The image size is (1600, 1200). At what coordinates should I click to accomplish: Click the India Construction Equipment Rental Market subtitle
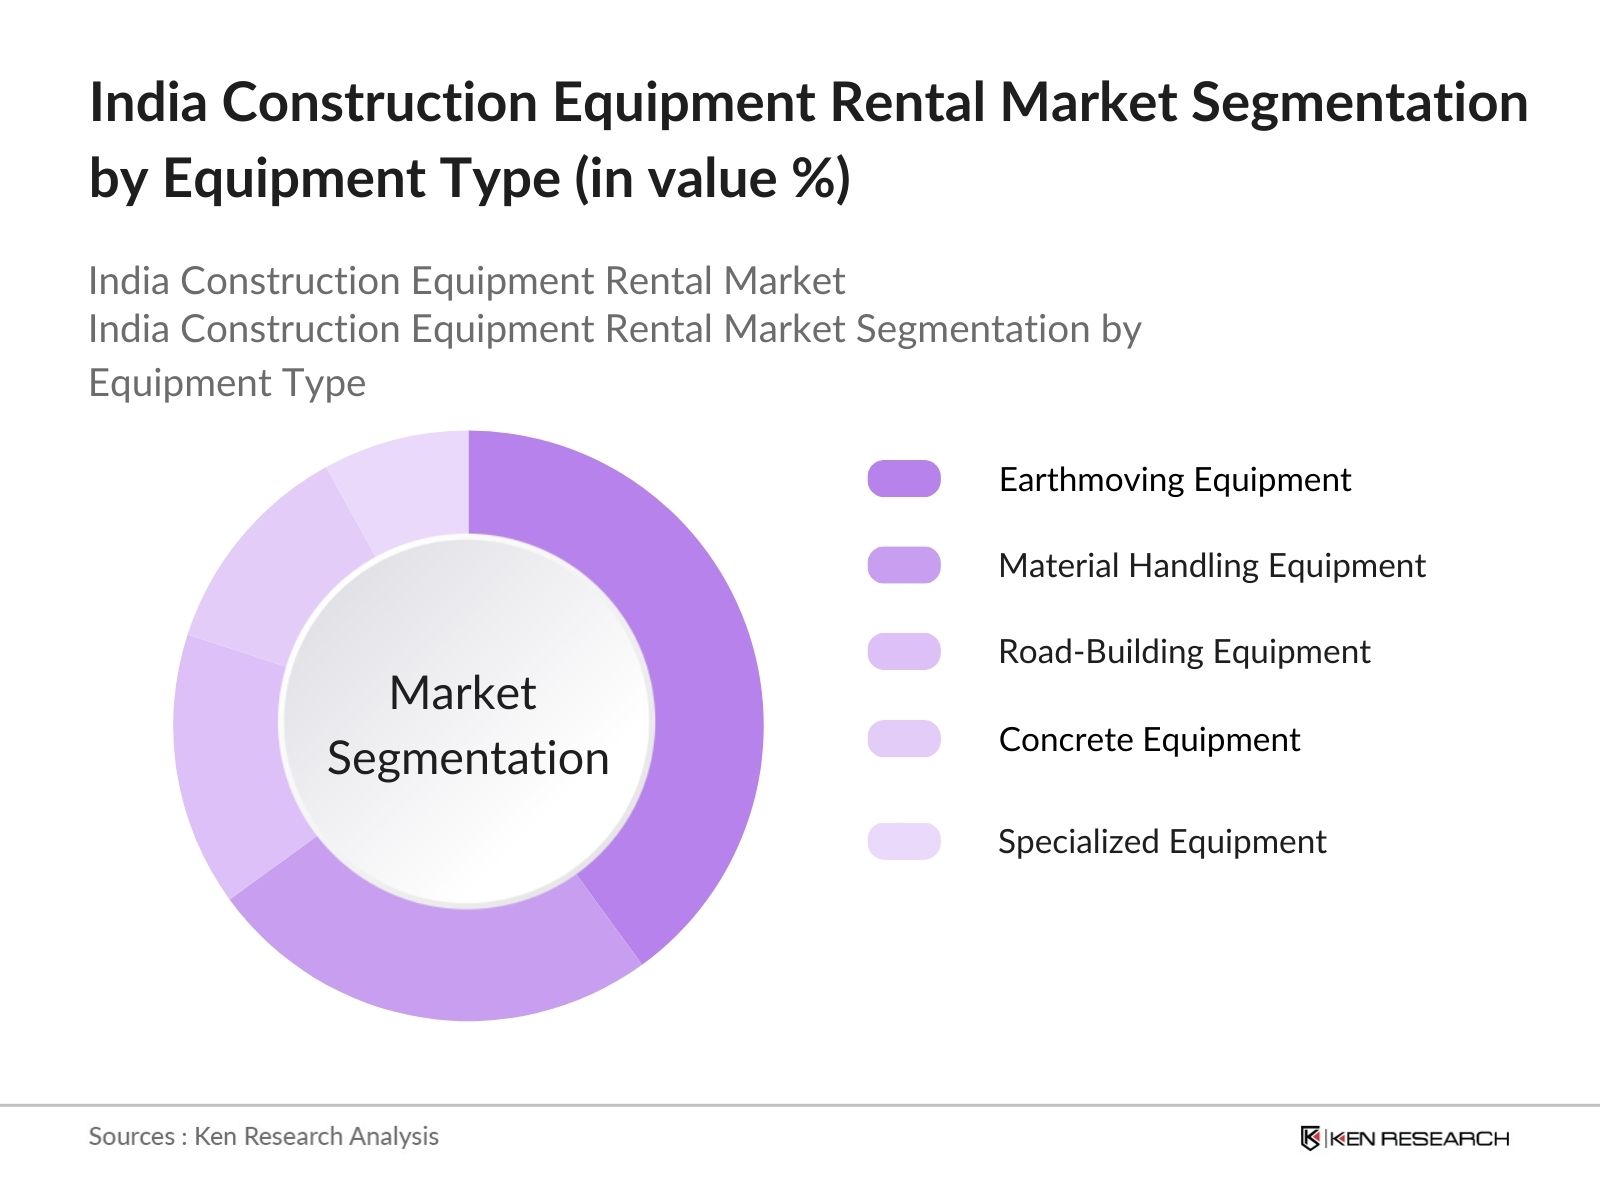tap(466, 282)
